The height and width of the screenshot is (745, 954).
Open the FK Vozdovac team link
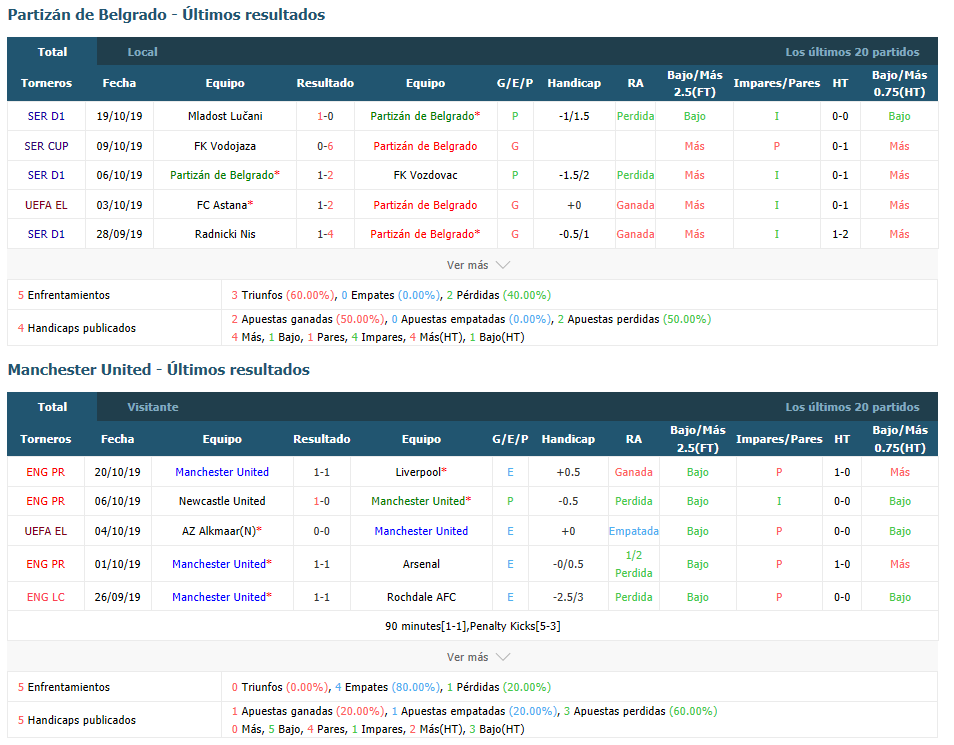point(425,175)
